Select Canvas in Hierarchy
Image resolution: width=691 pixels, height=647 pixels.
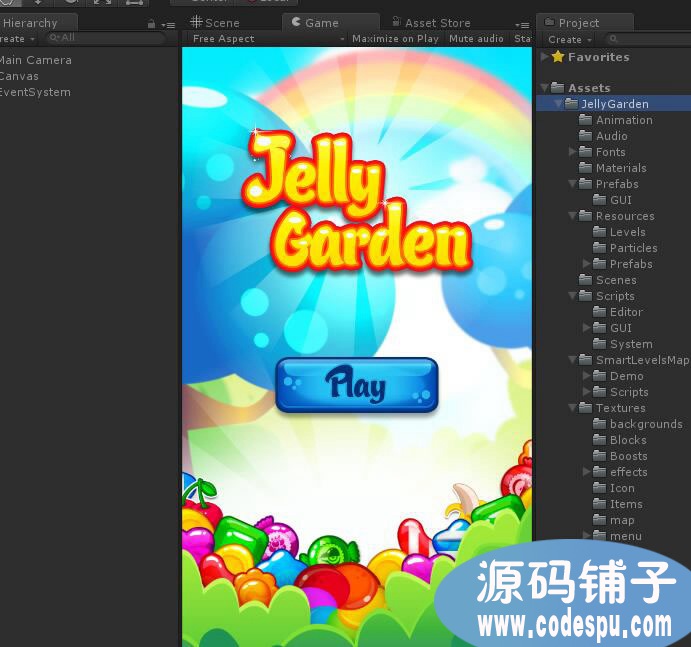tap(19, 76)
